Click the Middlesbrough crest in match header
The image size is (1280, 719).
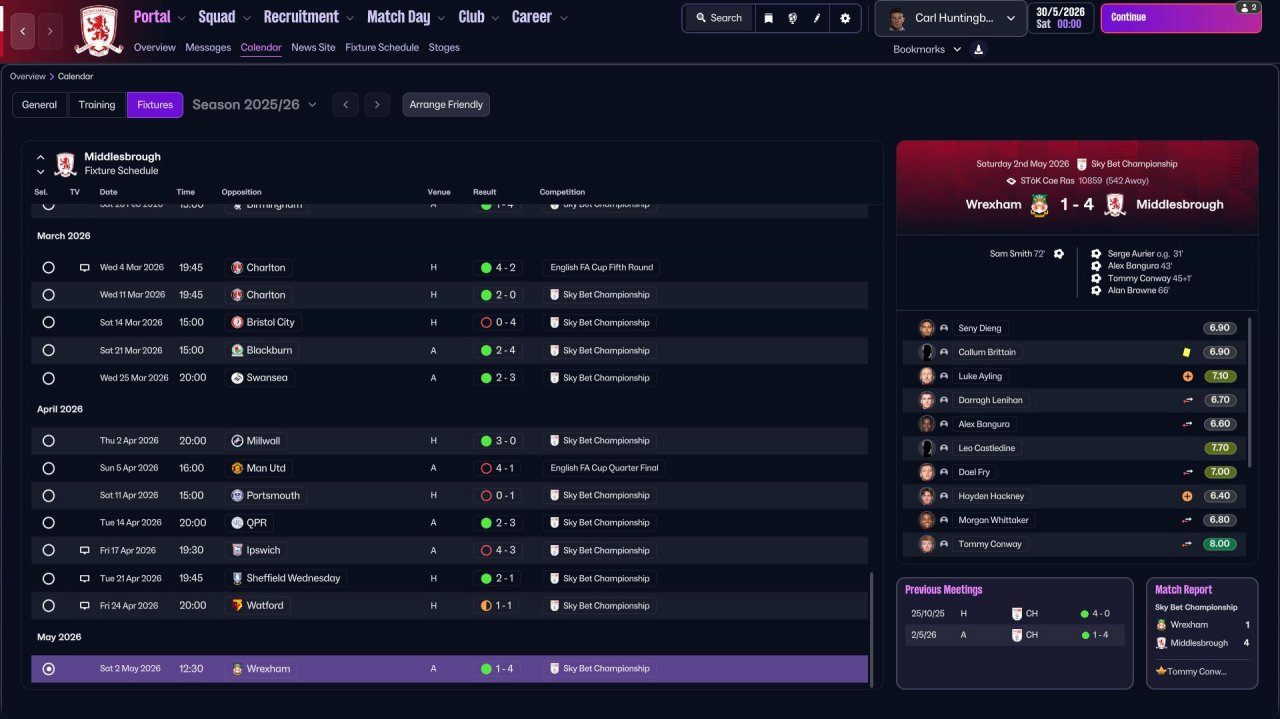click(x=1115, y=204)
